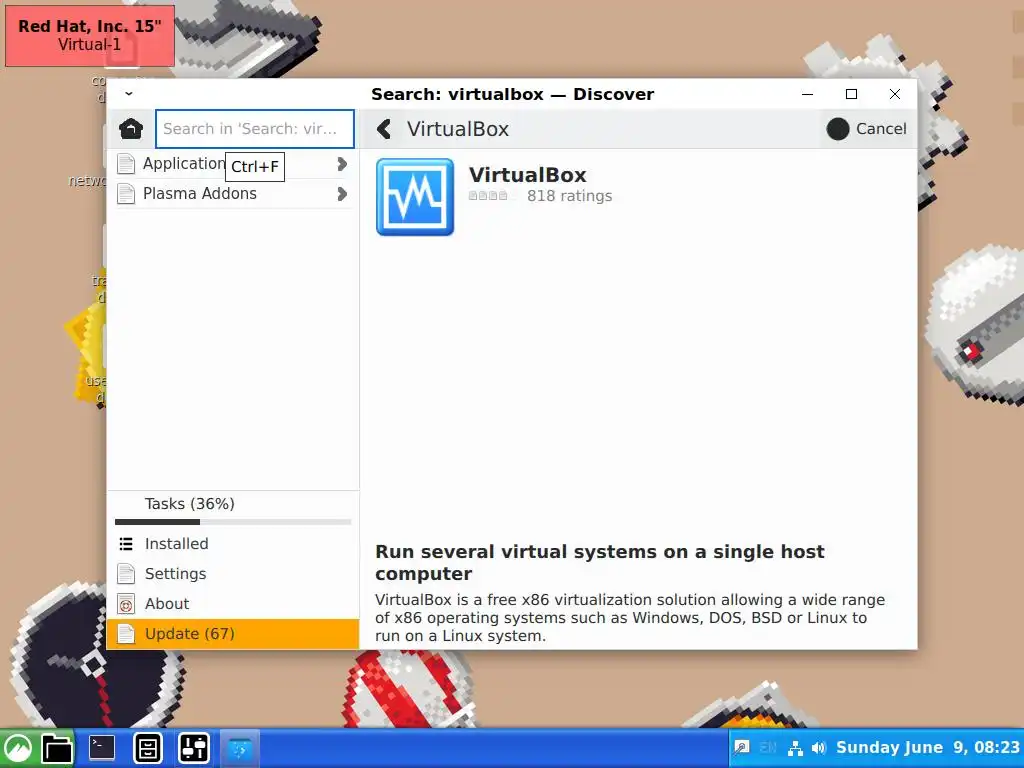Open the archive drawer icon in taskbar
The height and width of the screenshot is (768, 1024).
pos(148,748)
